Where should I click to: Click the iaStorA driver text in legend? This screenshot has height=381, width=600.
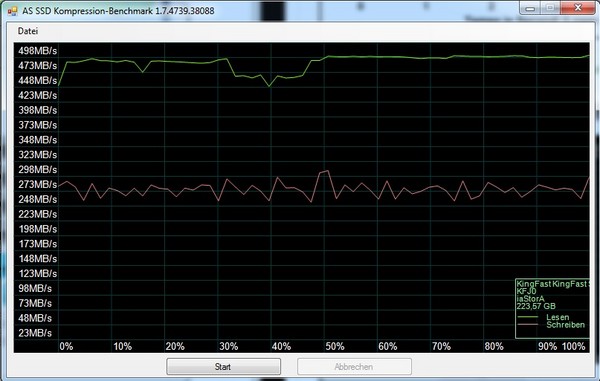[x=530, y=299]
